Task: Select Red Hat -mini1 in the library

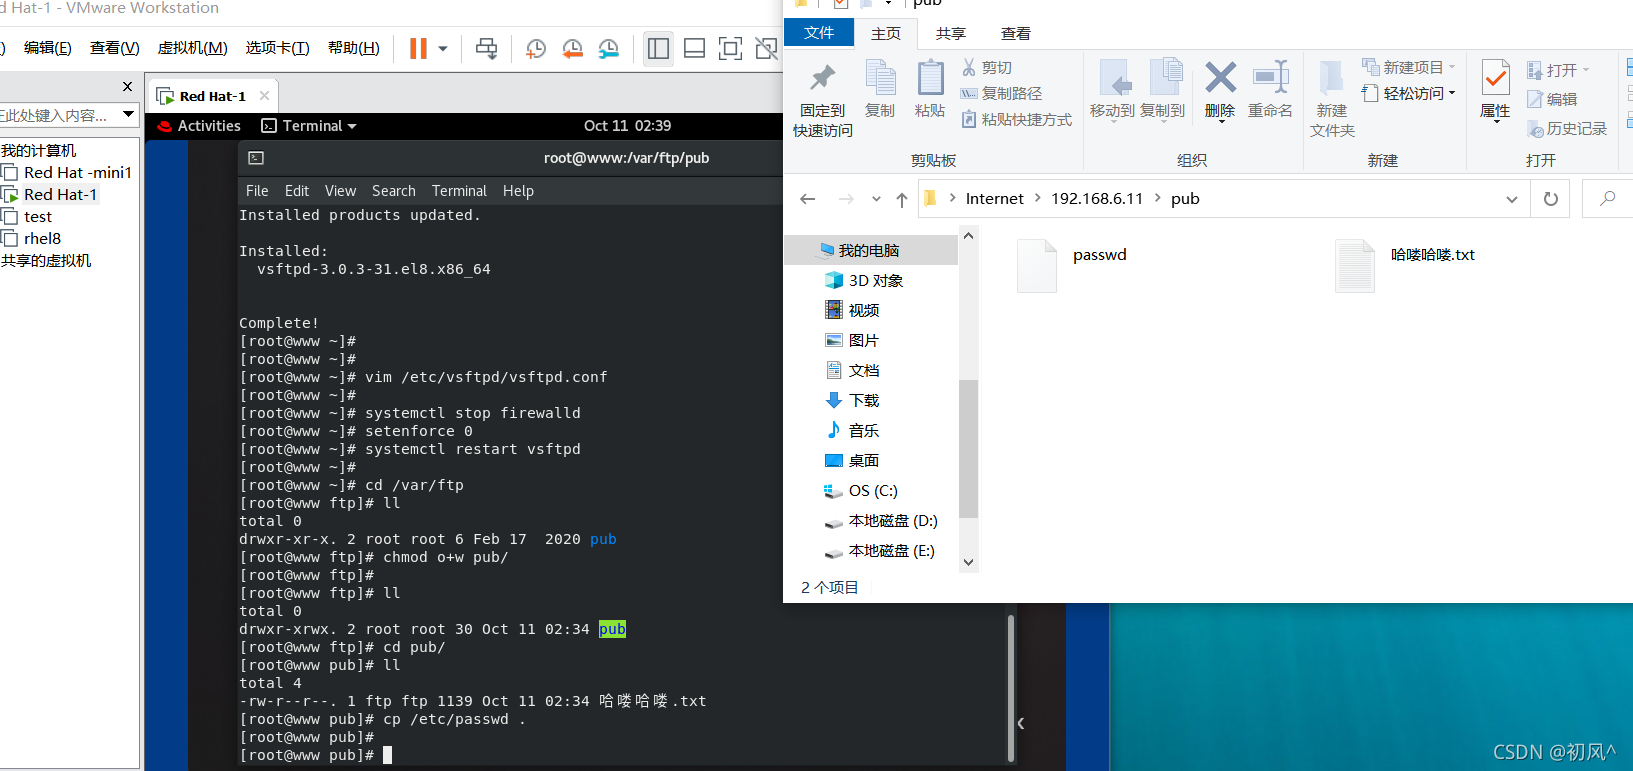Action: coord(78,172)
